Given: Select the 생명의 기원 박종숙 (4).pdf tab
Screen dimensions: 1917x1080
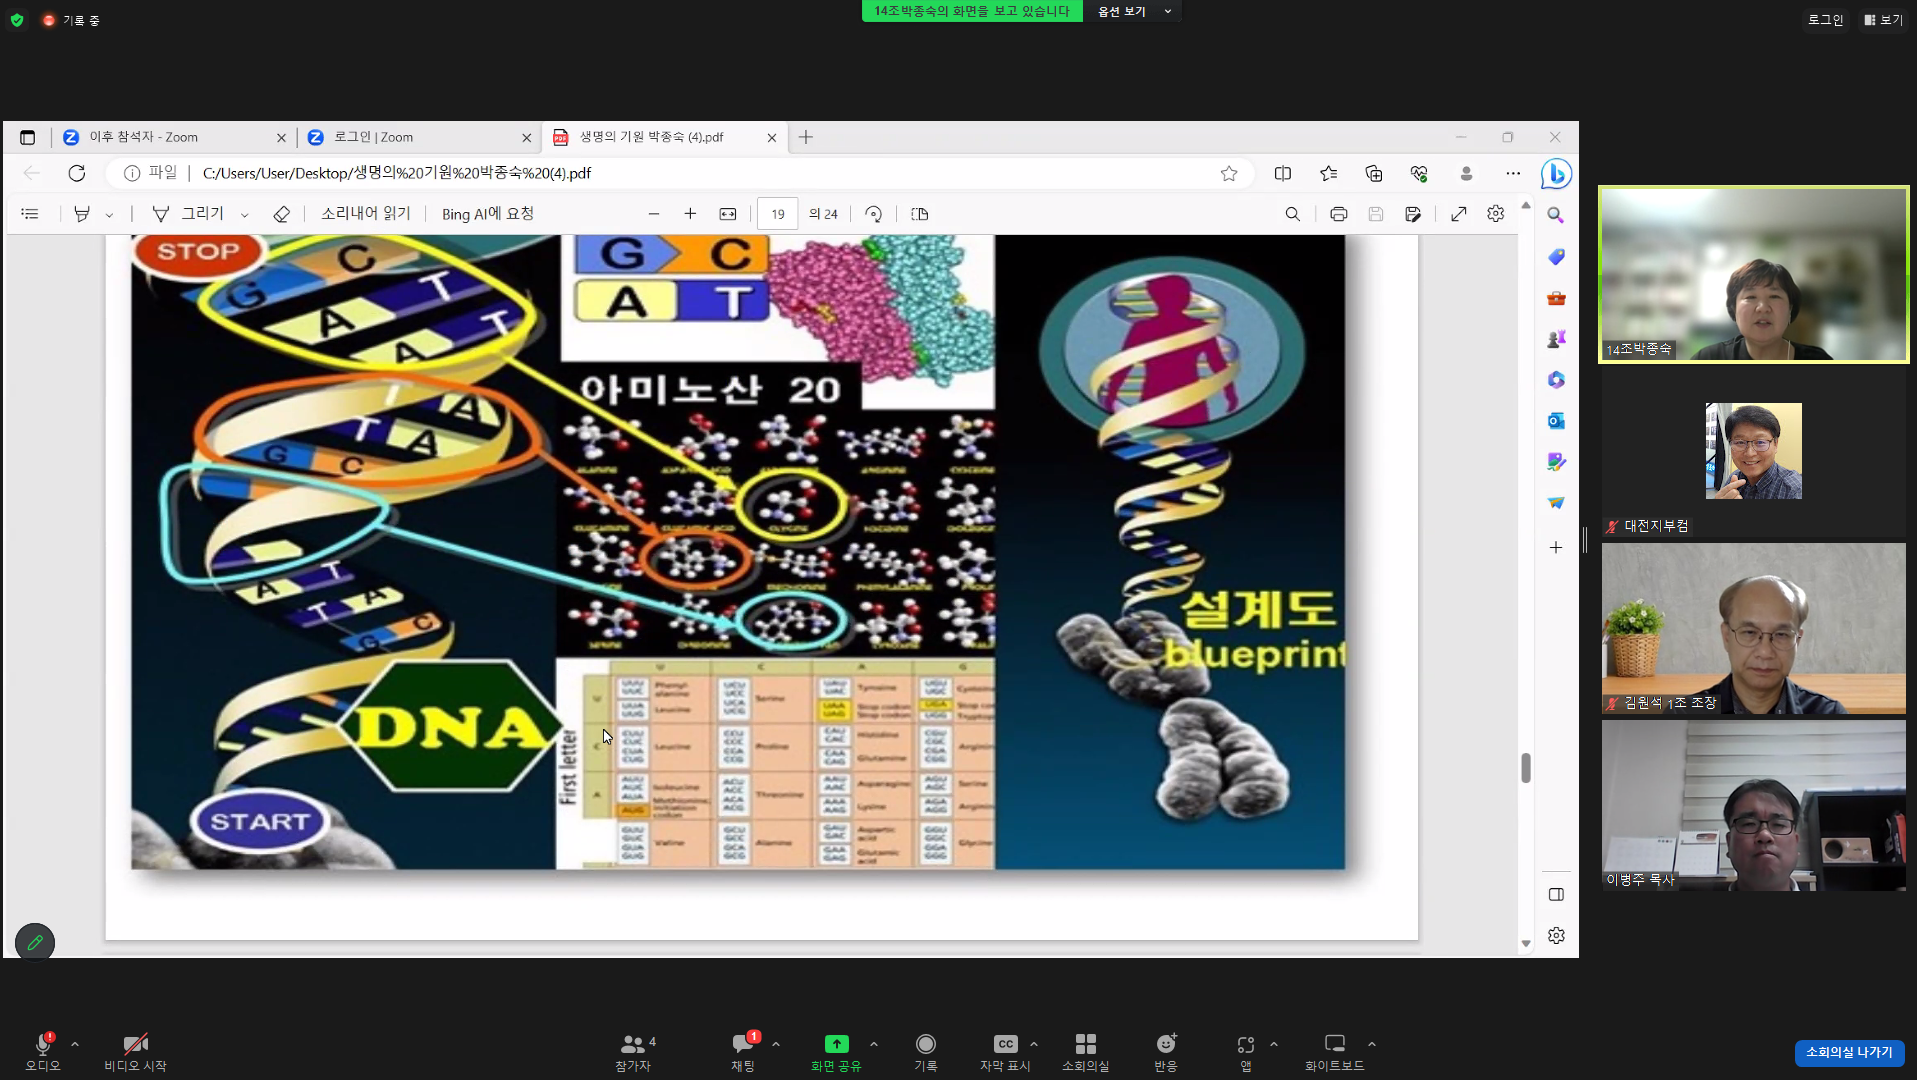Looking at the screenshot, I should click(664, 137).
